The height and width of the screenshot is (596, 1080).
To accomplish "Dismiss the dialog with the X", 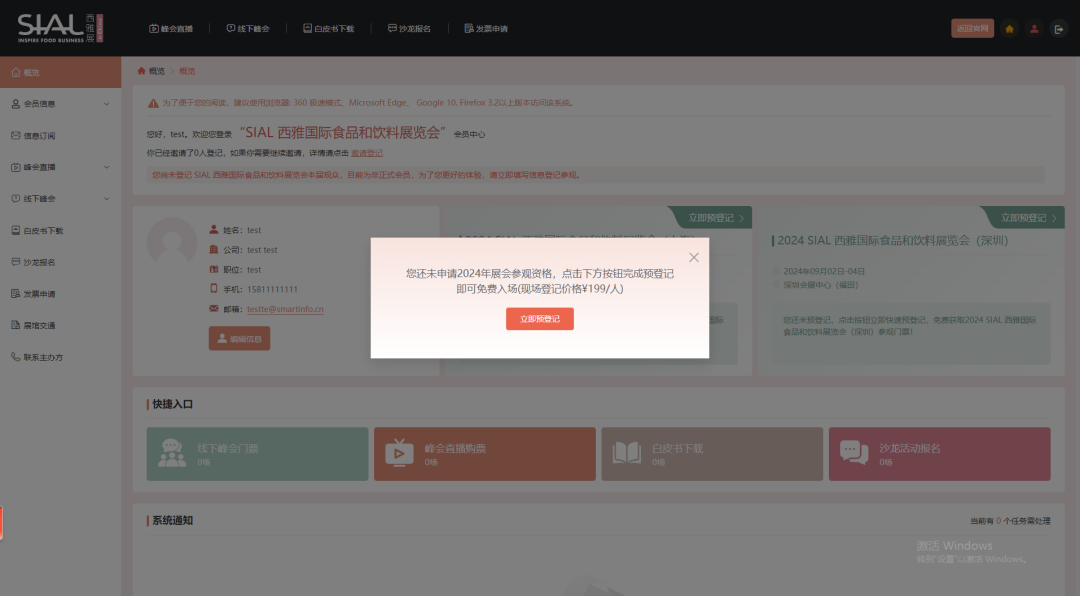I will pyautogui.click(x=693, y=257).
